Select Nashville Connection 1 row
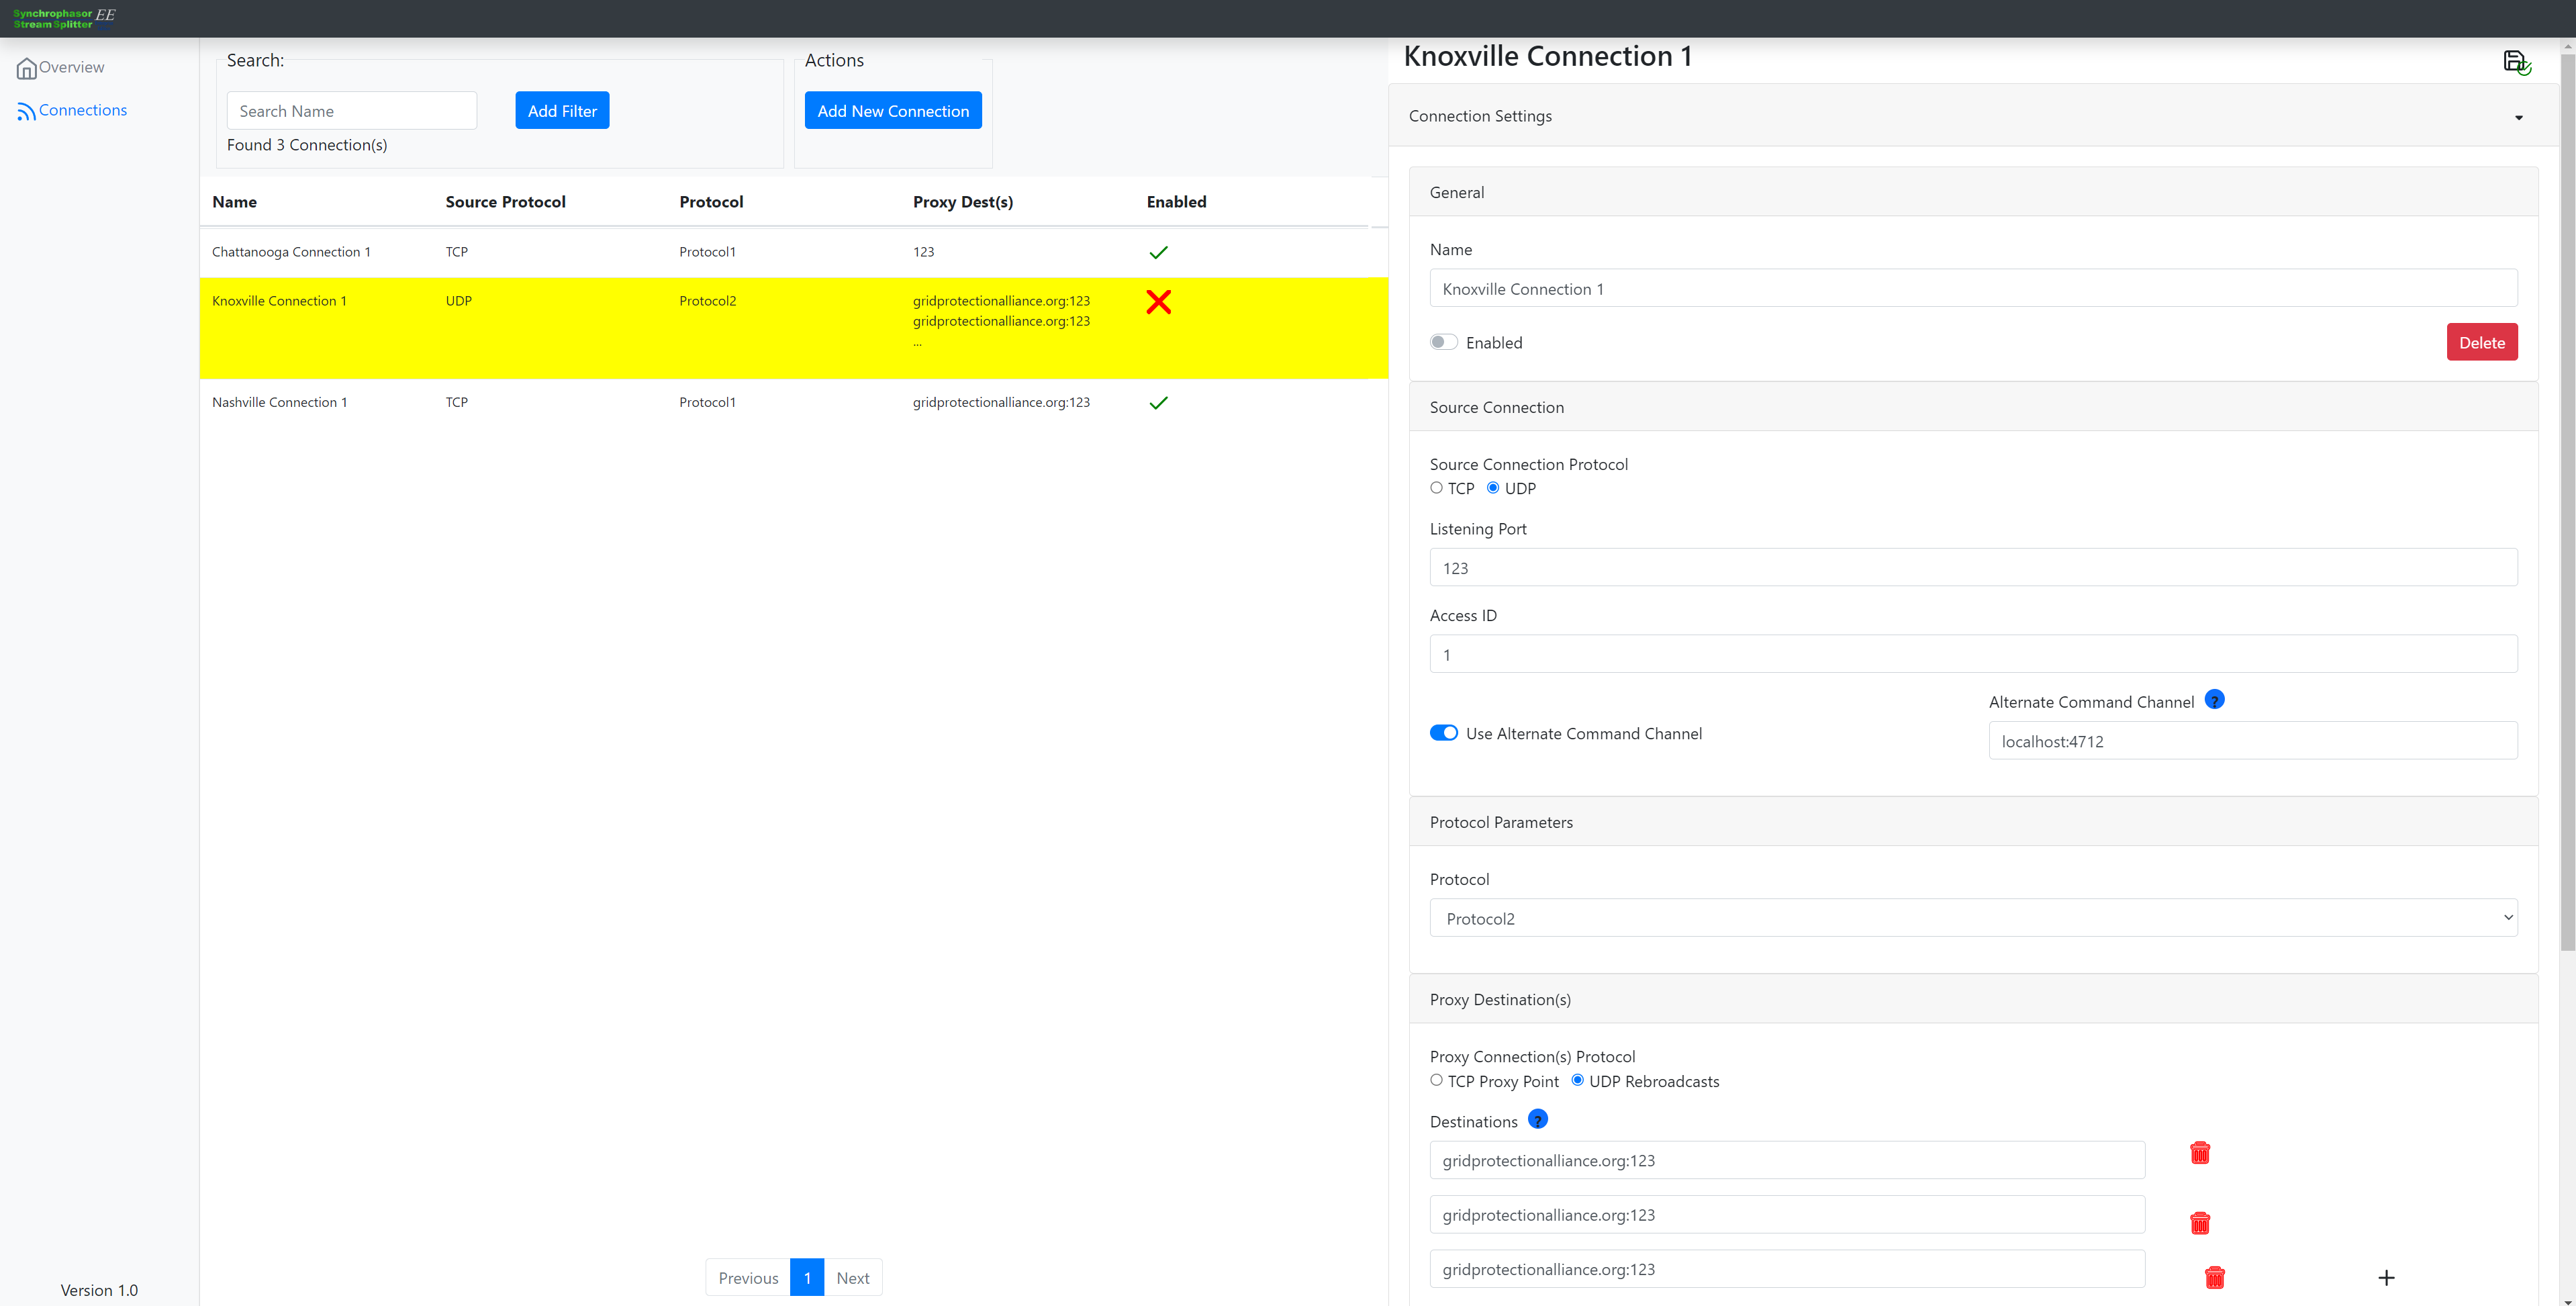The width and height of the screenshot is (2576, 1306). click(x=793, y=402)
